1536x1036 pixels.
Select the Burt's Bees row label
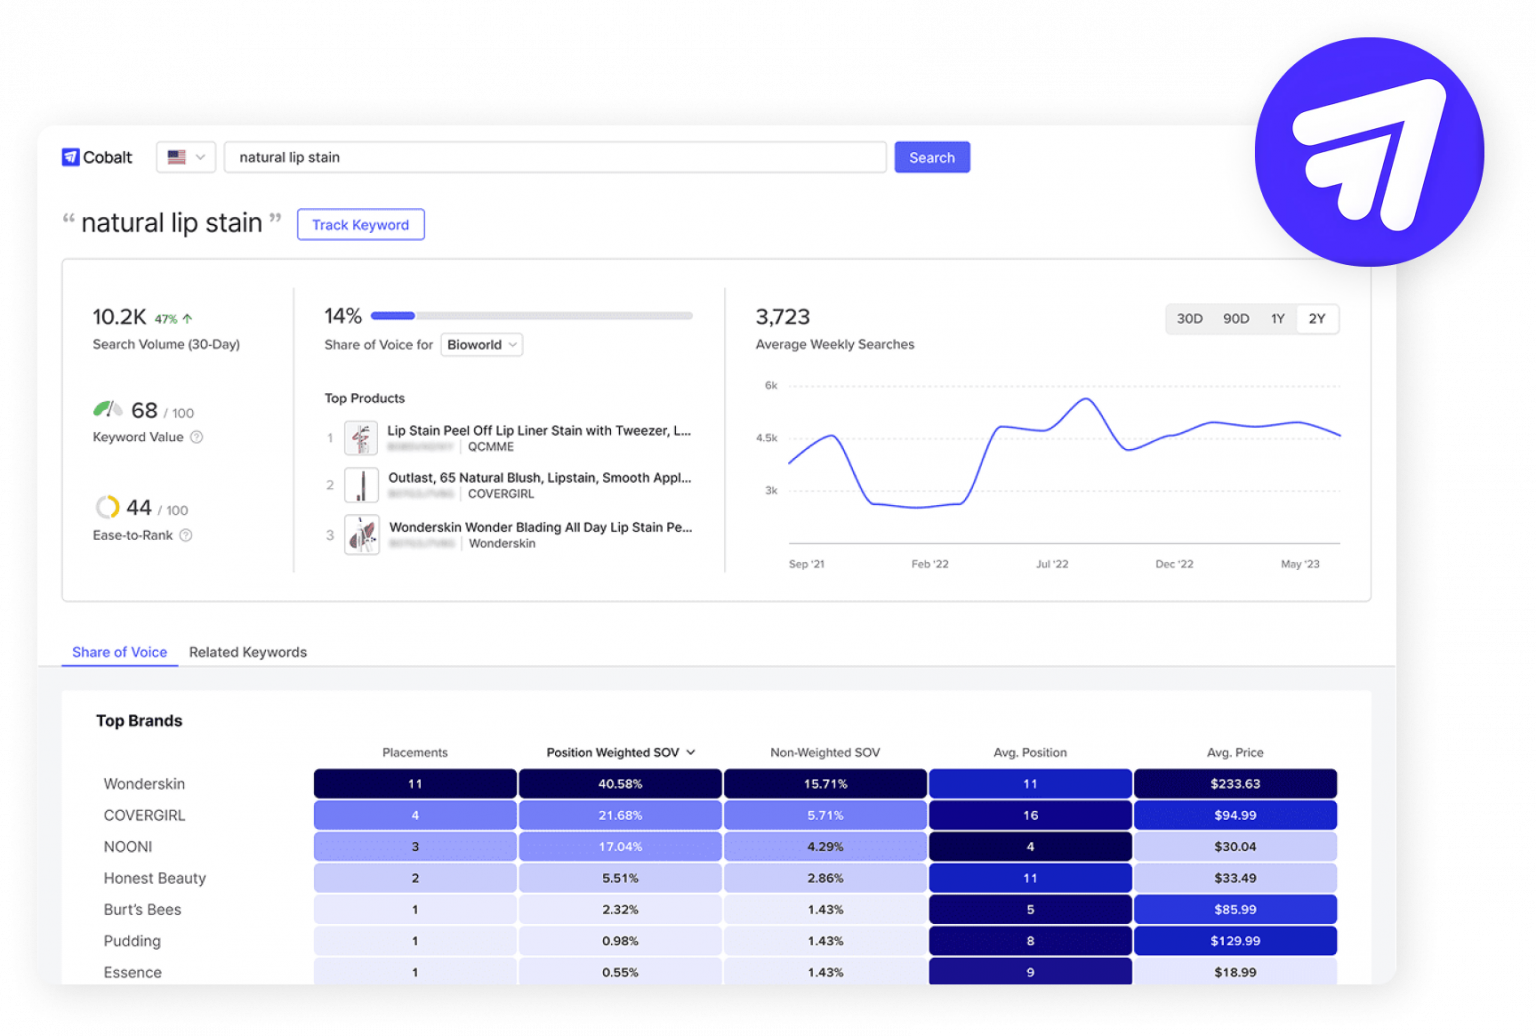point(143,910)
